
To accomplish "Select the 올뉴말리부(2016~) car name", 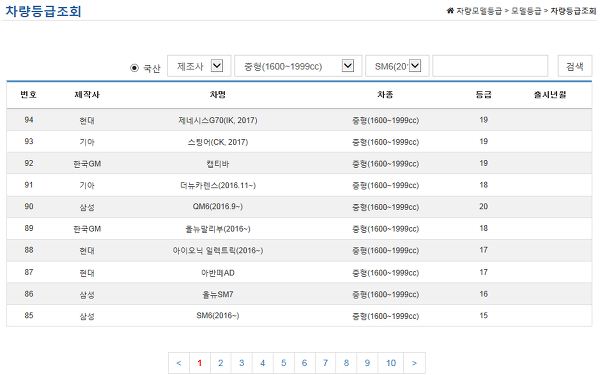I will coord(218,229).
